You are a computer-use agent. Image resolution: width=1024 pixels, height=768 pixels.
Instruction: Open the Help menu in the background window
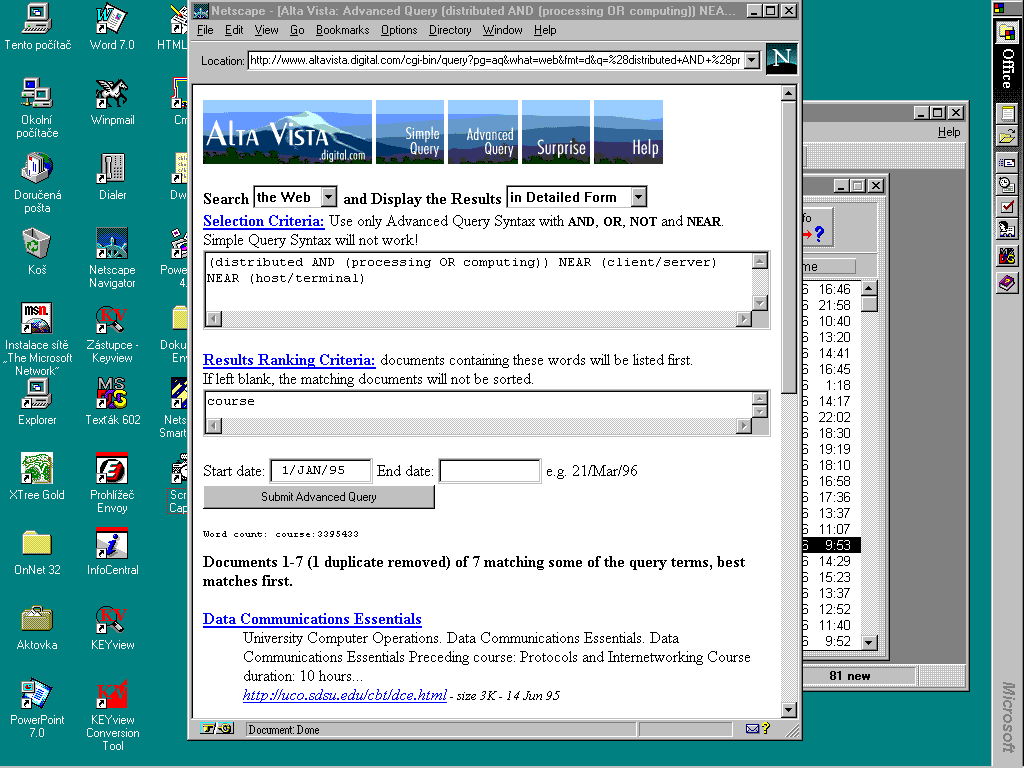pos(949,132)
